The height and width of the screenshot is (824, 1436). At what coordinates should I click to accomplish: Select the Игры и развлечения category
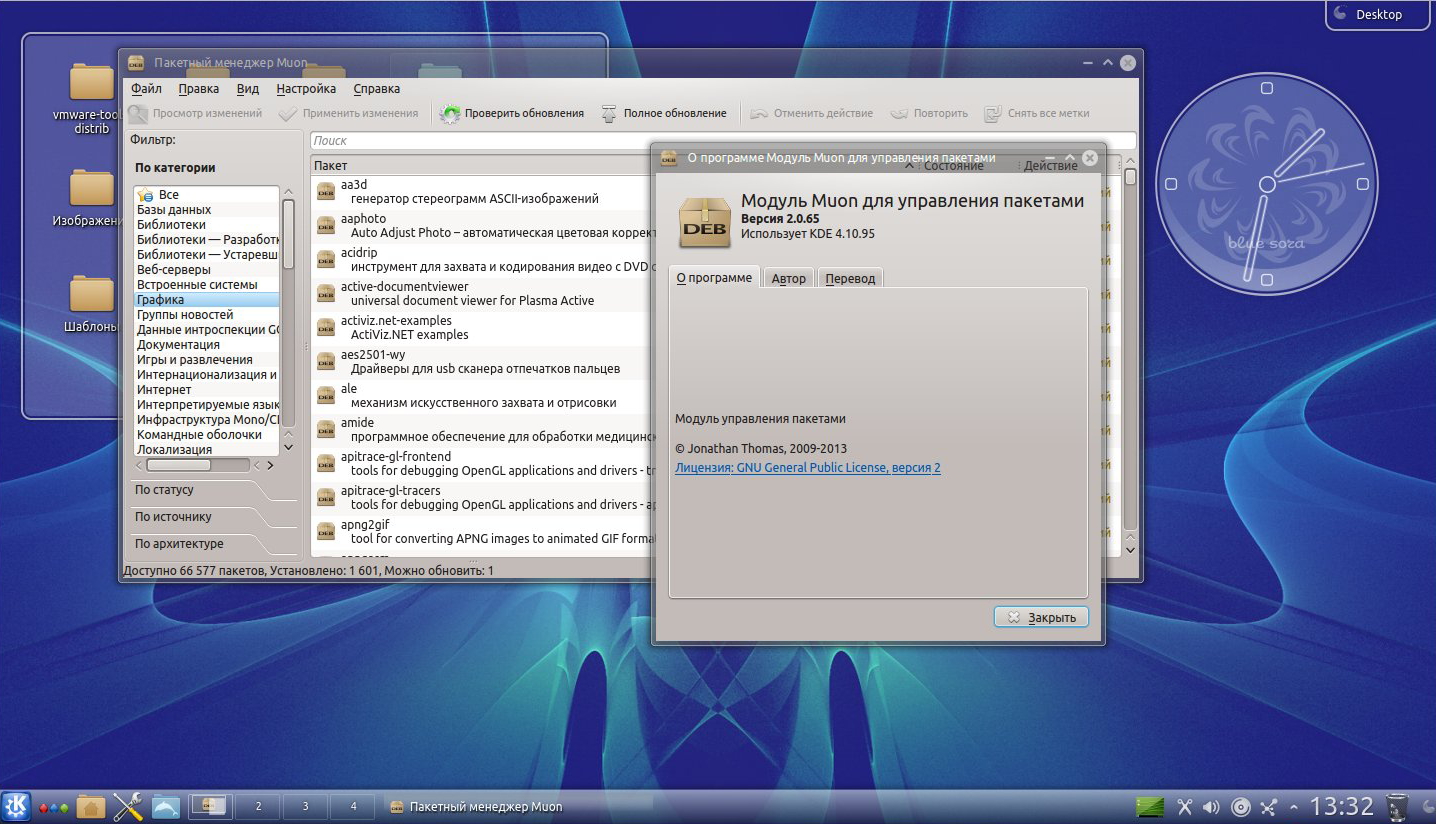click(207, 360)
